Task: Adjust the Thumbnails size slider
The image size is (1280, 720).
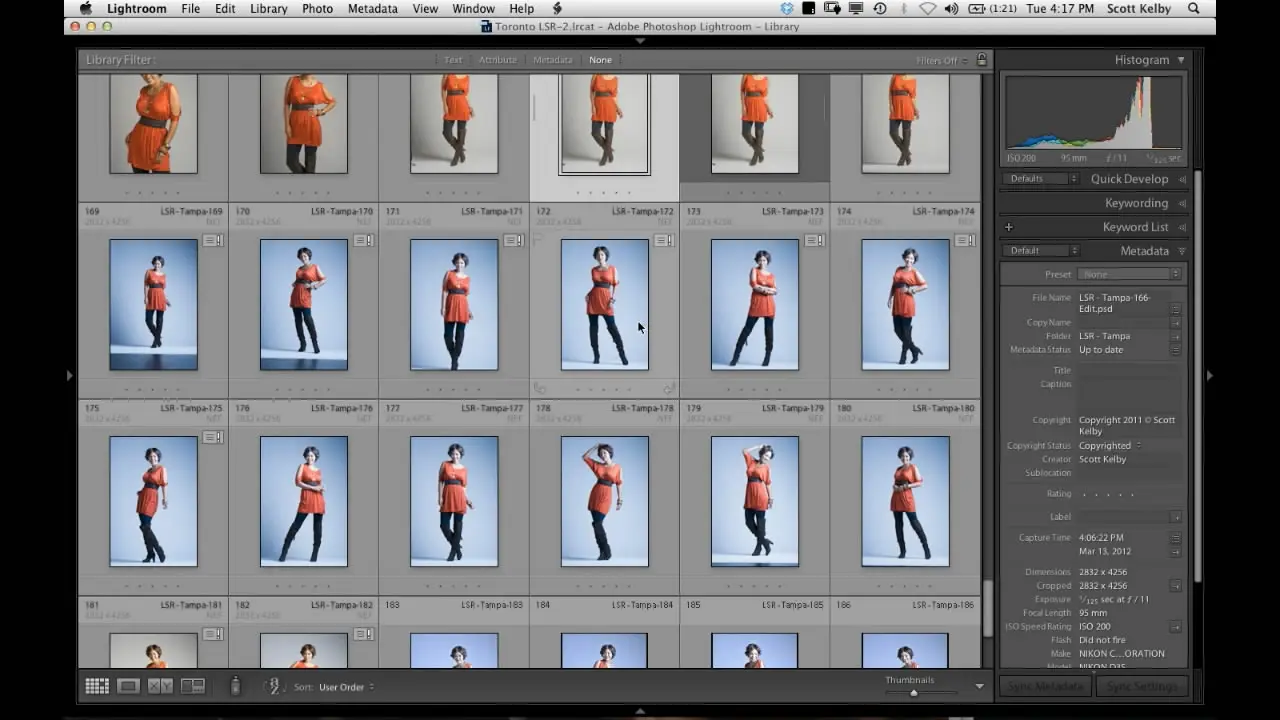Action: (913, 692)
